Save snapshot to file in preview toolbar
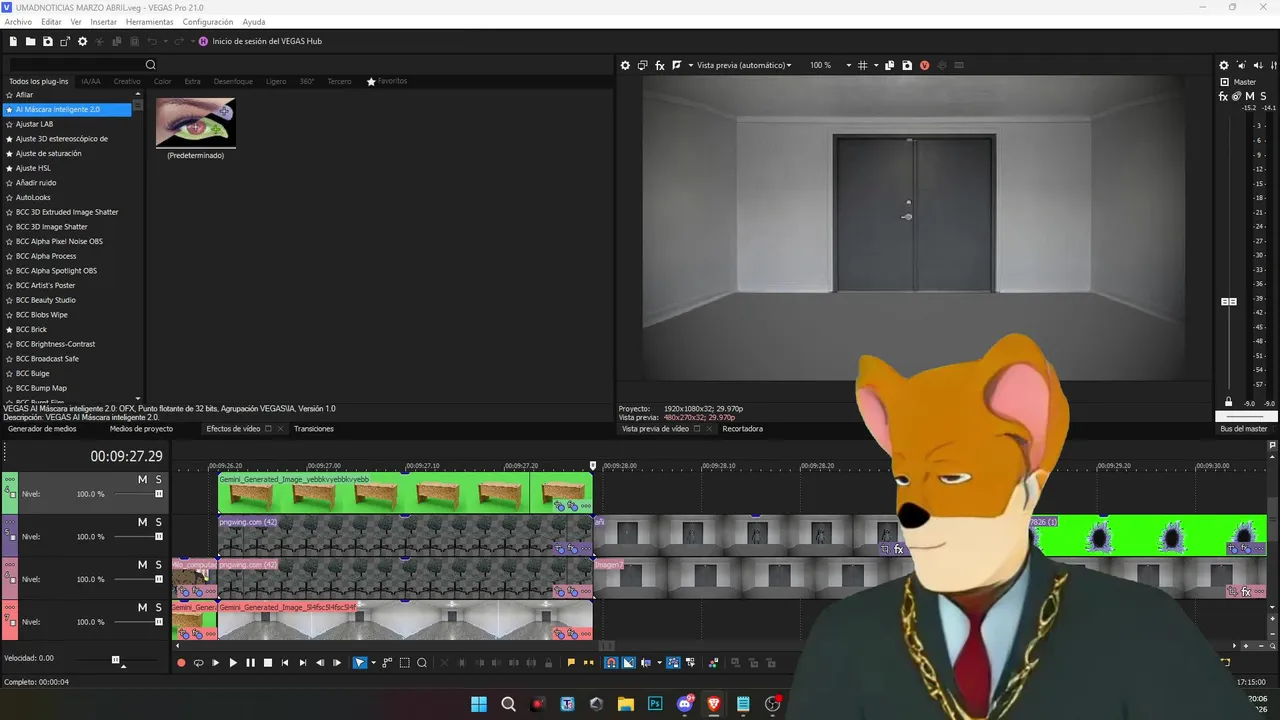The height and width of the screenshot is (720, 1280). pyautogui.click(x=907, y=65)
